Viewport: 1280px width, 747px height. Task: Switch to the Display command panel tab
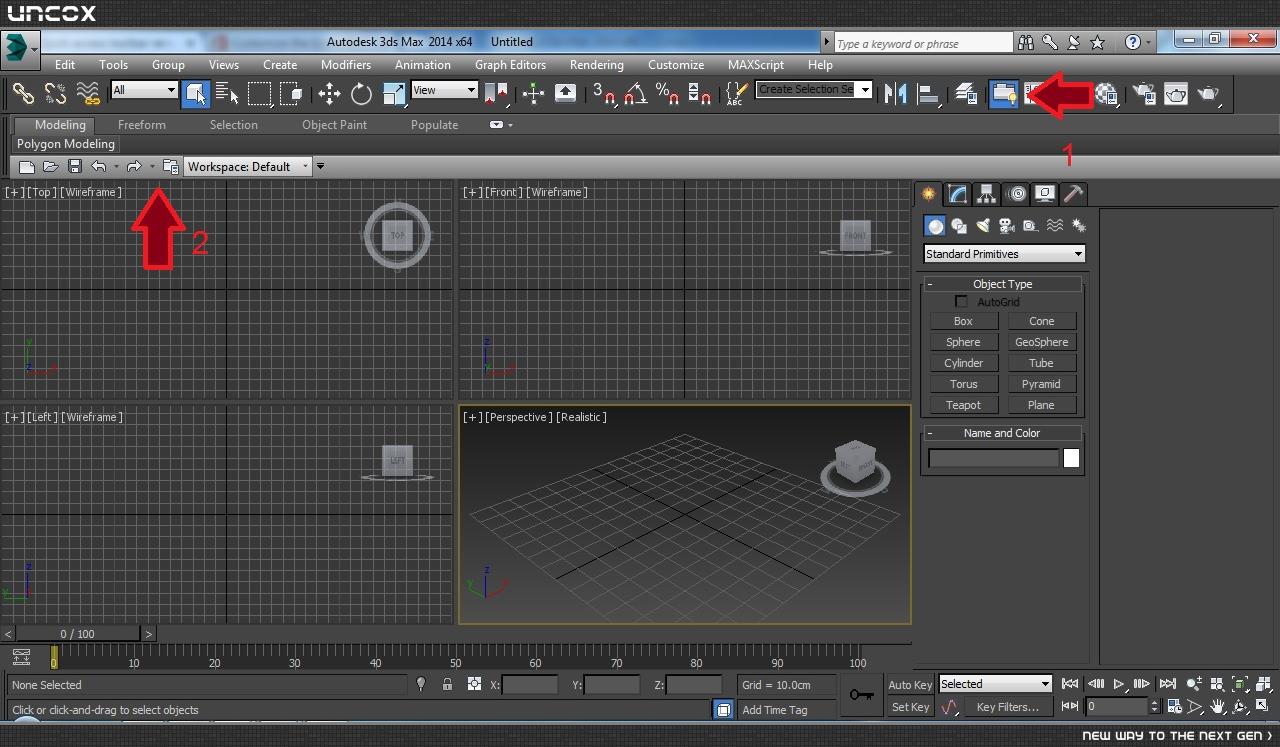tap(1045, 194)
